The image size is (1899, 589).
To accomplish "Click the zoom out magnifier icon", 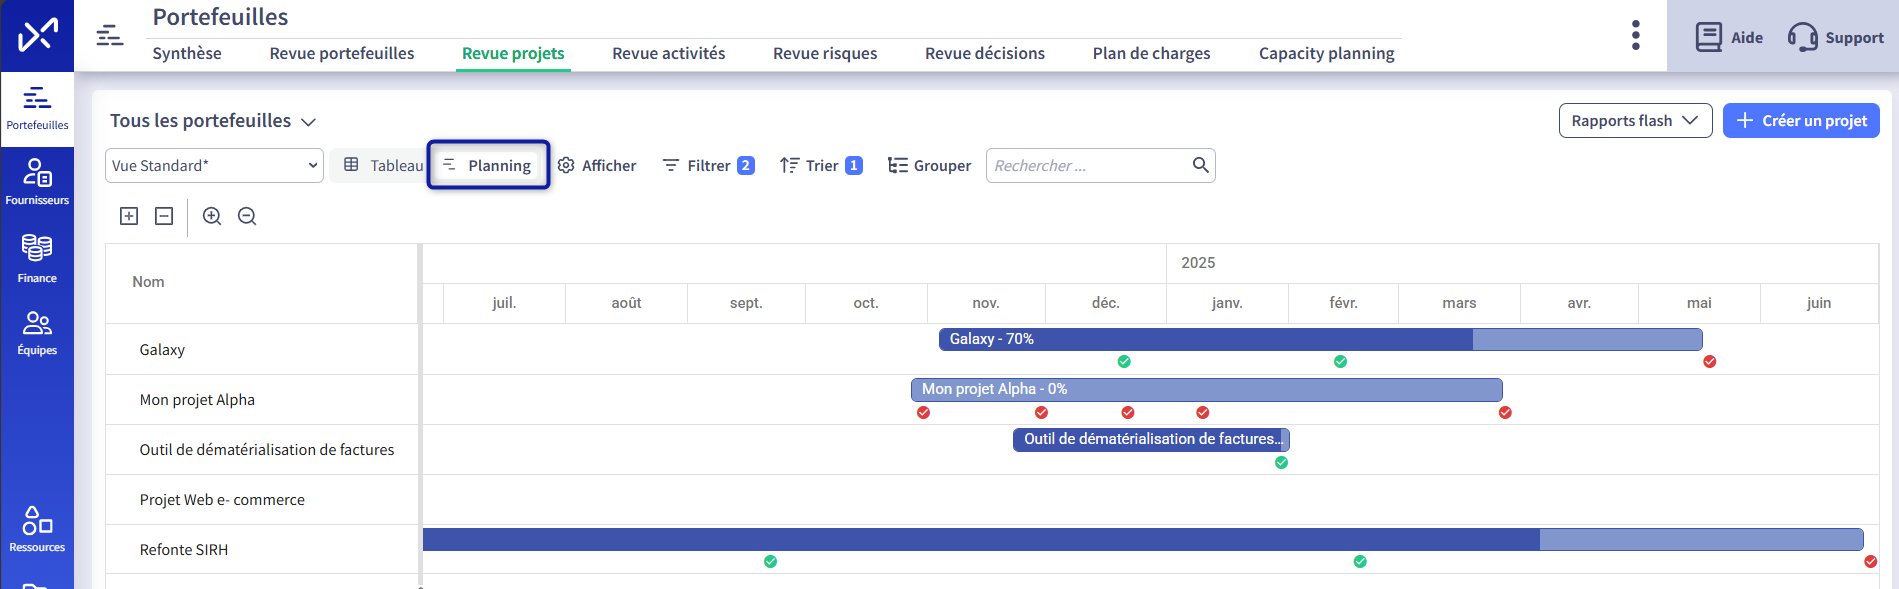I will (x=247, y=216).
